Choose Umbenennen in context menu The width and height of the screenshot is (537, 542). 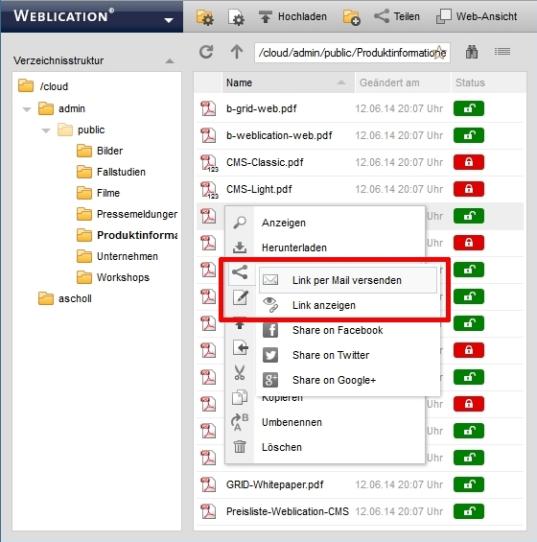click(x=292, y=422)
